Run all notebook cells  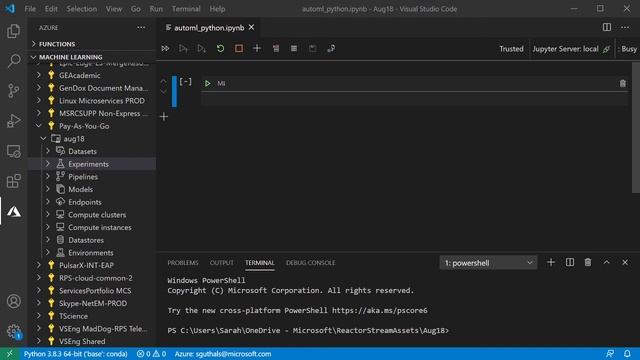165,49
